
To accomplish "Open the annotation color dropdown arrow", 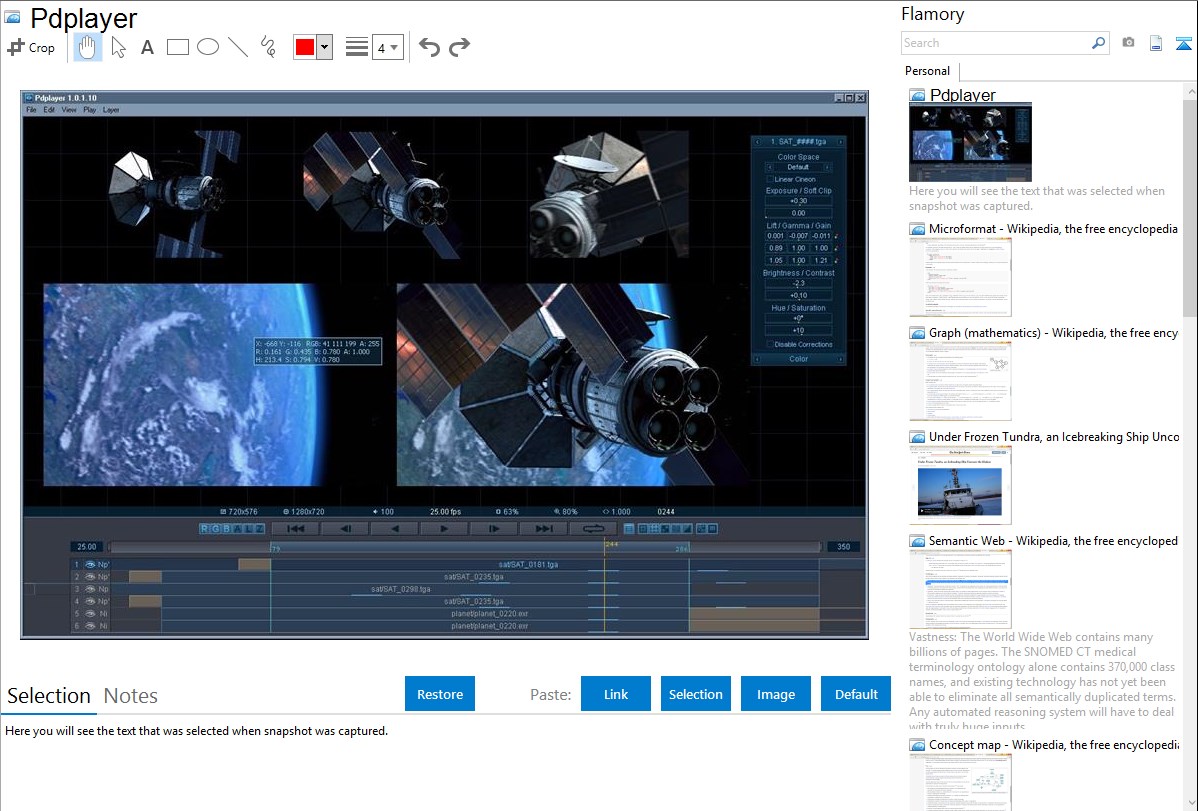I will point(324,47).
